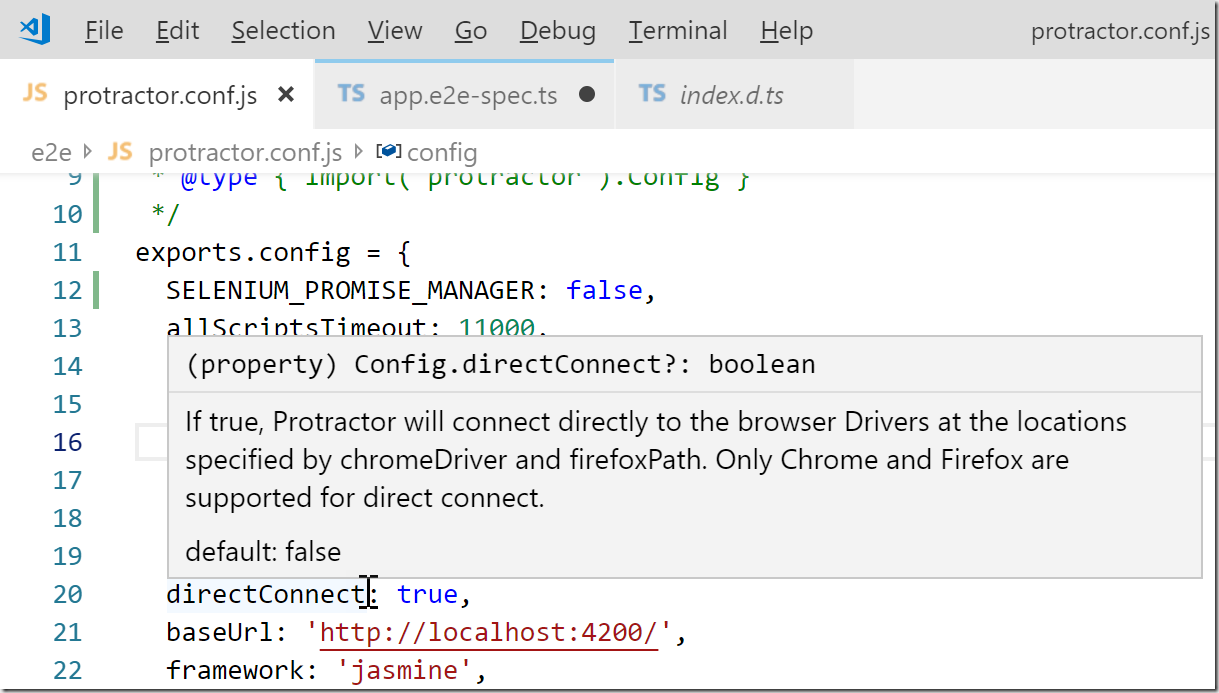Click 'default: false' text in tooltip
The width and height of the screenshot is (1219, 693).
[x=263, y=551]
